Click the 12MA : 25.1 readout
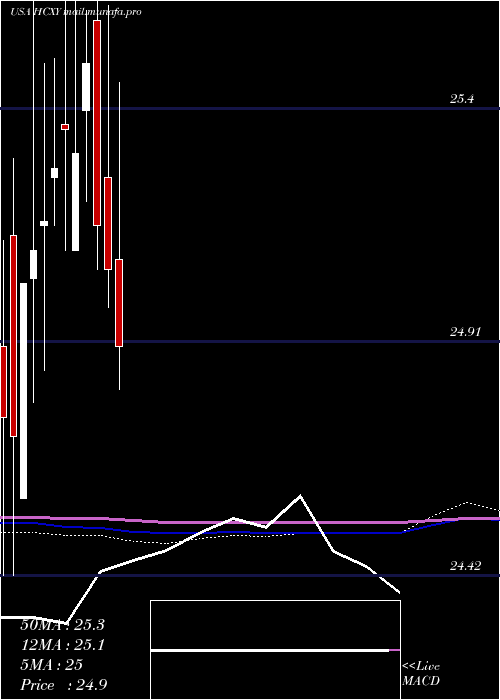Viewport: 500px width, 700px height. tap(62, 645)
